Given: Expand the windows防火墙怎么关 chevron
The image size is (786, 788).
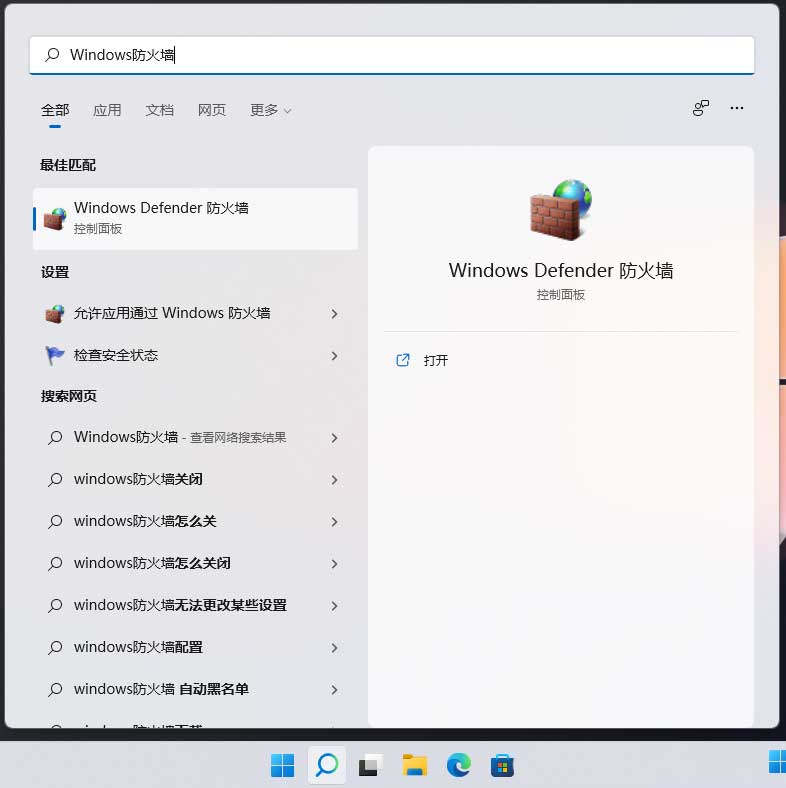Looking at the screenshot, I should pos(334,522).
